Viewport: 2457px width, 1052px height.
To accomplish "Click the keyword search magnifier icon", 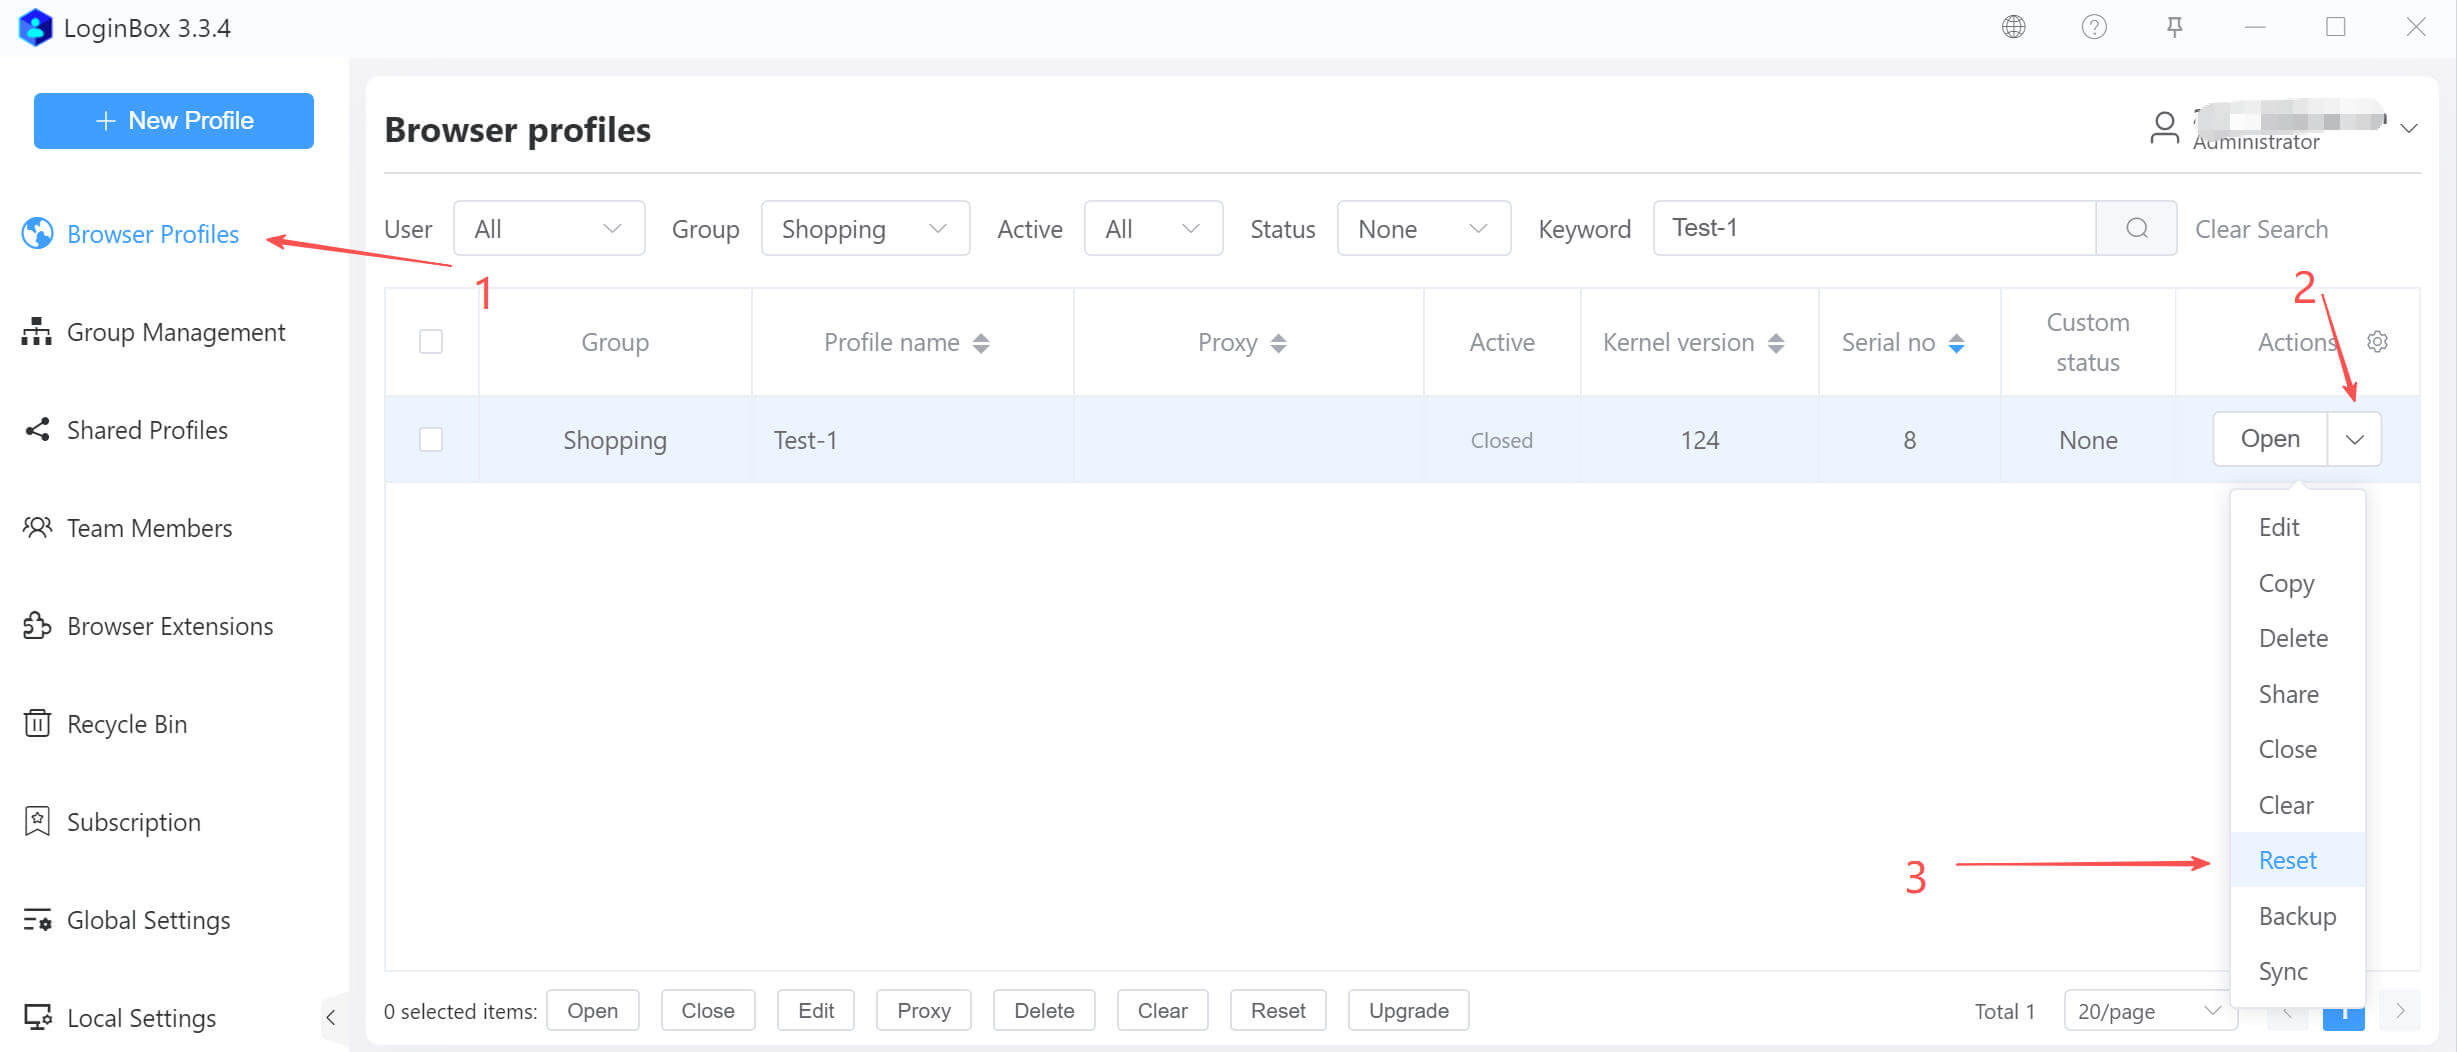I will (2136, 229).
